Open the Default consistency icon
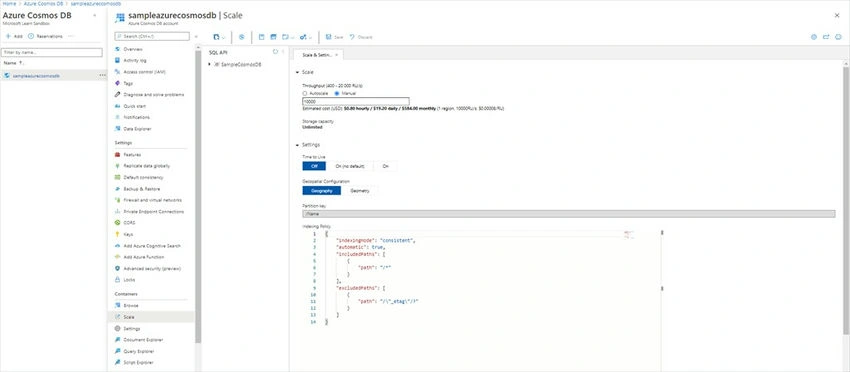The width and height of the screenshot is (850, 372). point(118,177)
